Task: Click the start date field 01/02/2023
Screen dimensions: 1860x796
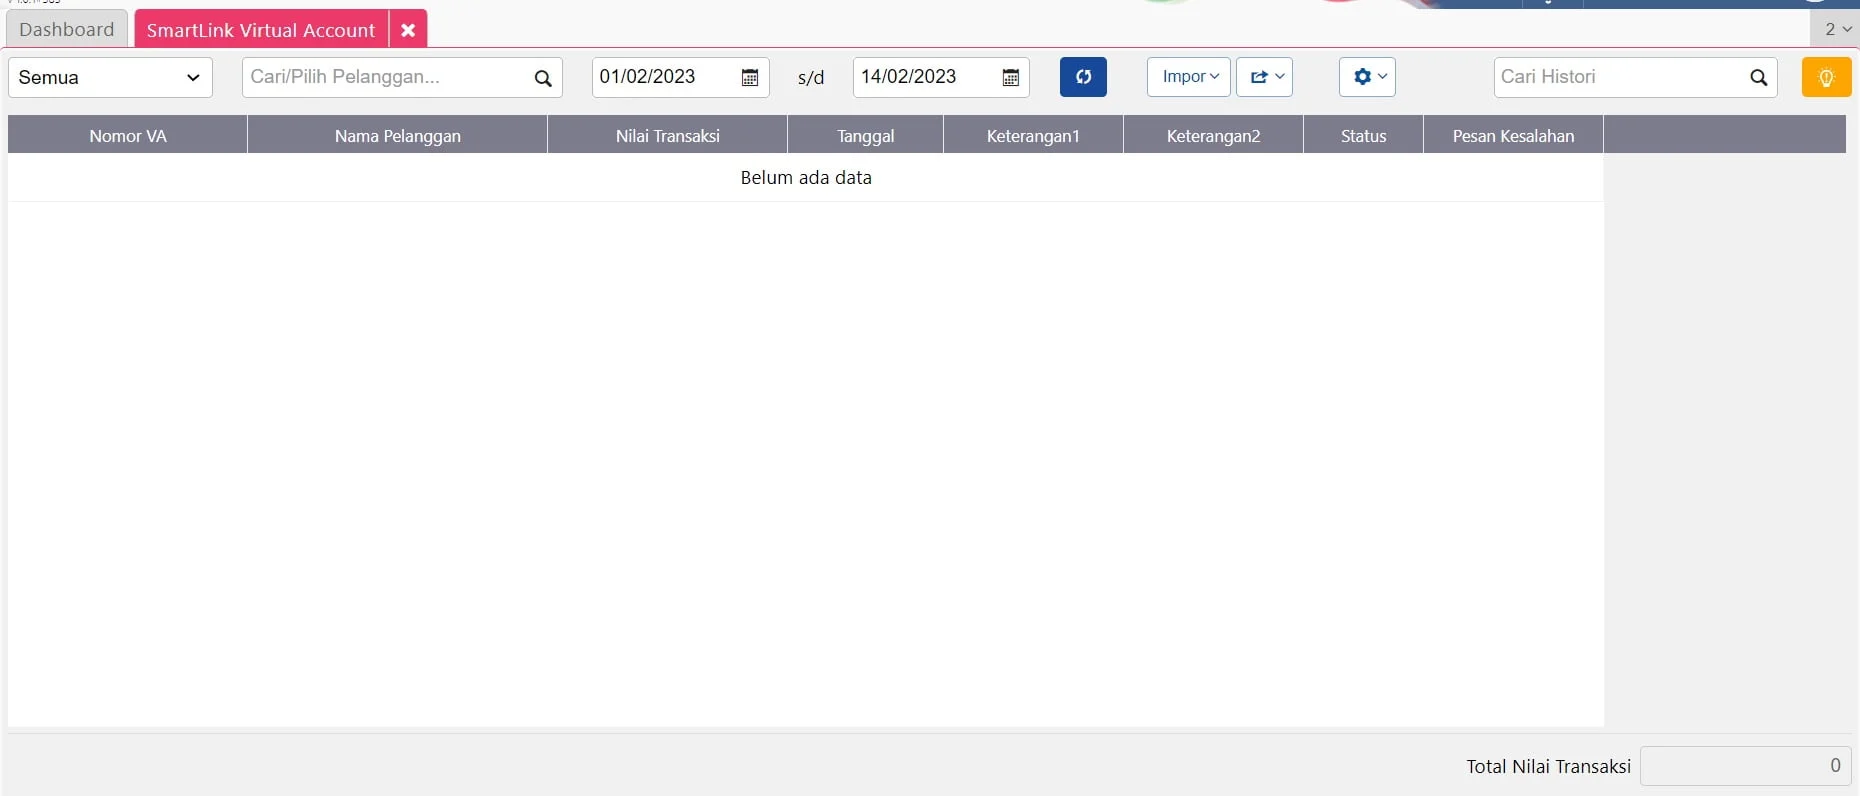Action: click(662, 77)
